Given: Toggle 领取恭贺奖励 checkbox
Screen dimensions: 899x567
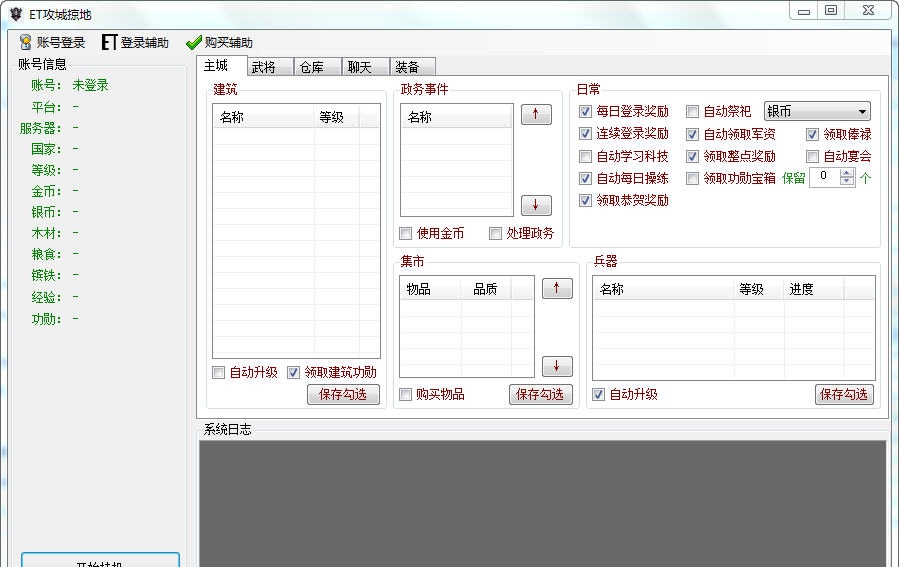Looking at the screenshot, I should (x=585, y=200).
